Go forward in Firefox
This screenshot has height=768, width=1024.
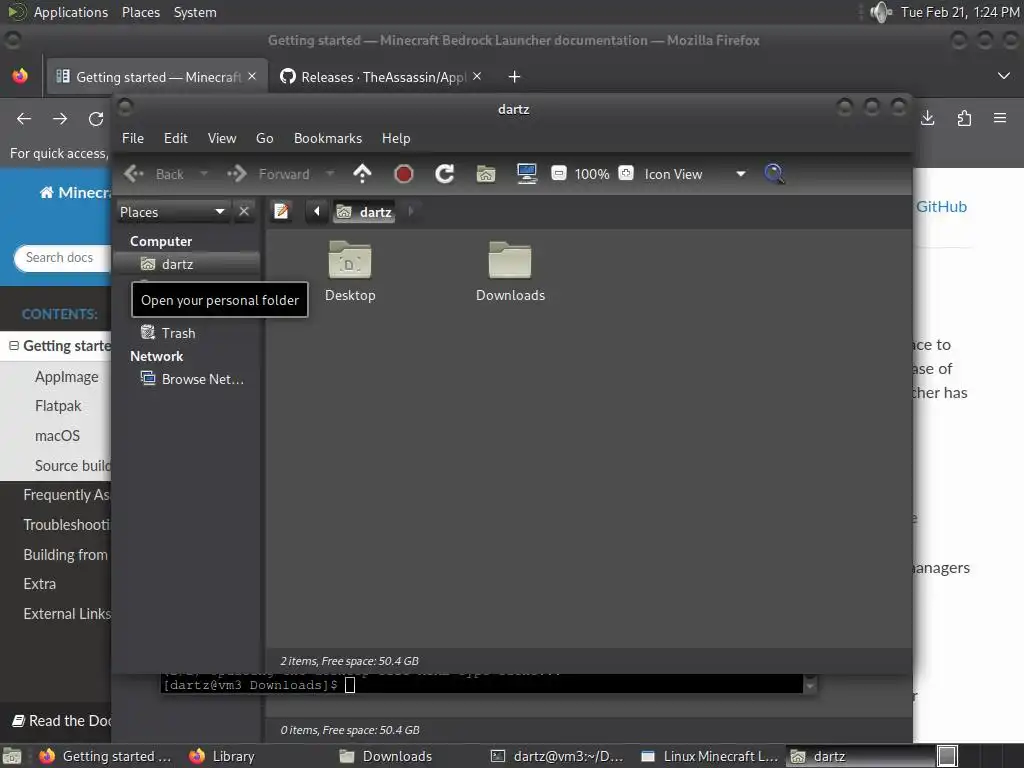point(60,118)
